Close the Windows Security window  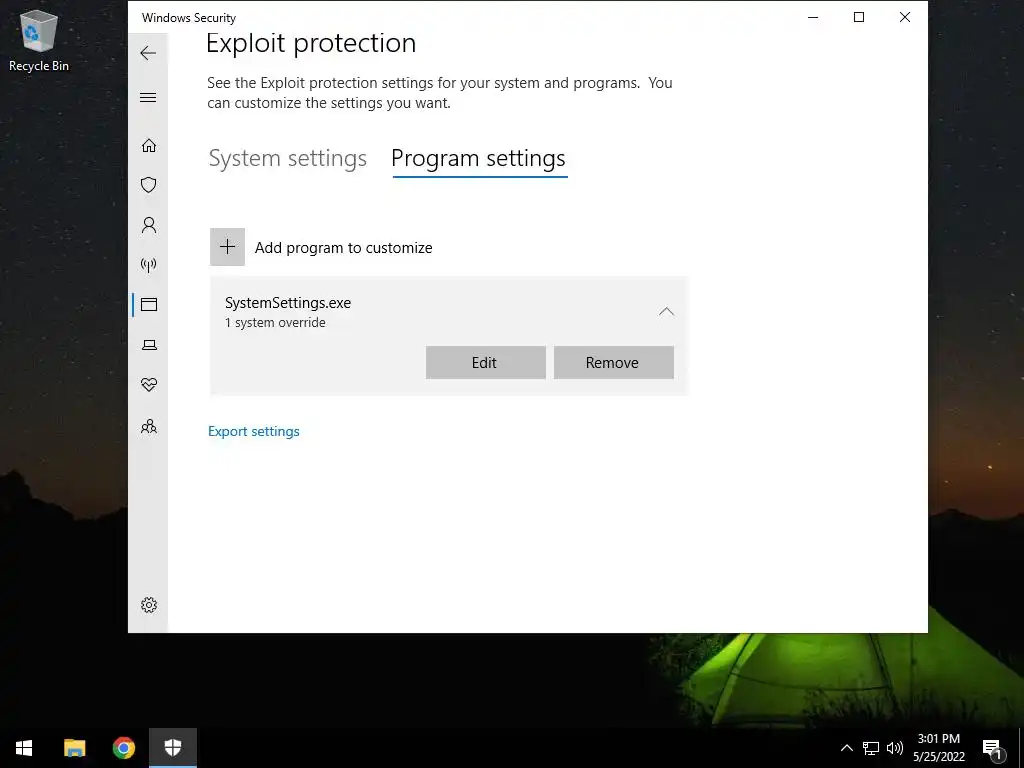pos(904,18)
